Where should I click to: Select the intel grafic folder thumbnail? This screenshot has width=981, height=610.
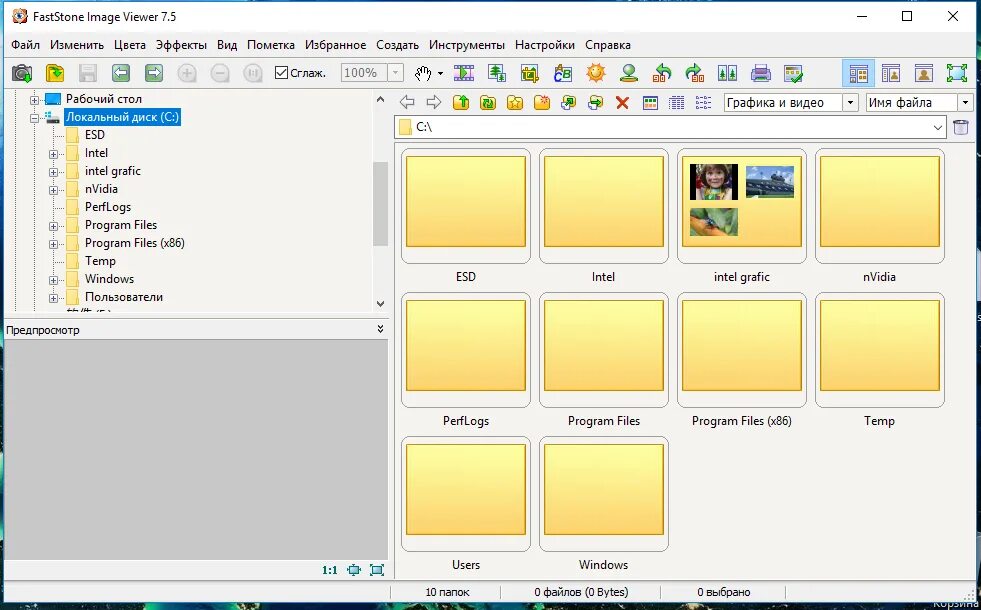click(741, 206)
